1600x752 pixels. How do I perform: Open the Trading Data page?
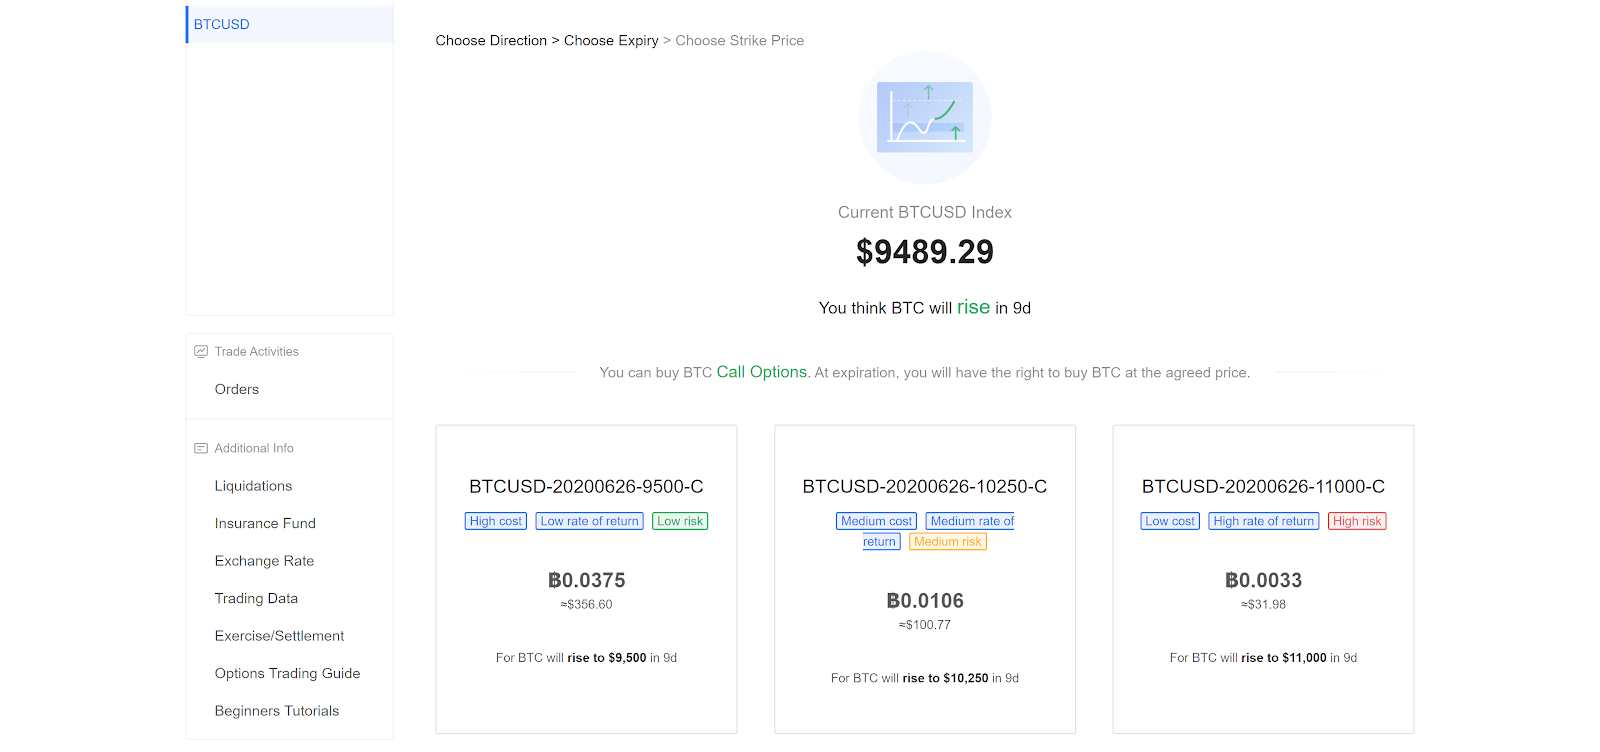[256, 598]
